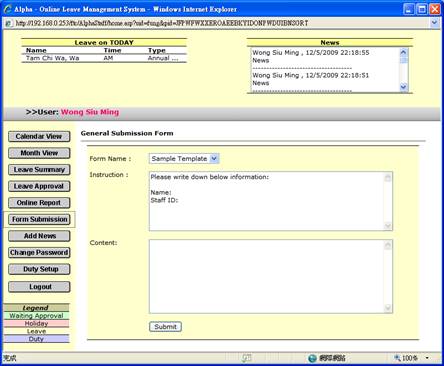This screenshot has width=444, height=366.
Task: Click the Holiday legend swatch
Action: pyautogui.click(x=36, y=323)
